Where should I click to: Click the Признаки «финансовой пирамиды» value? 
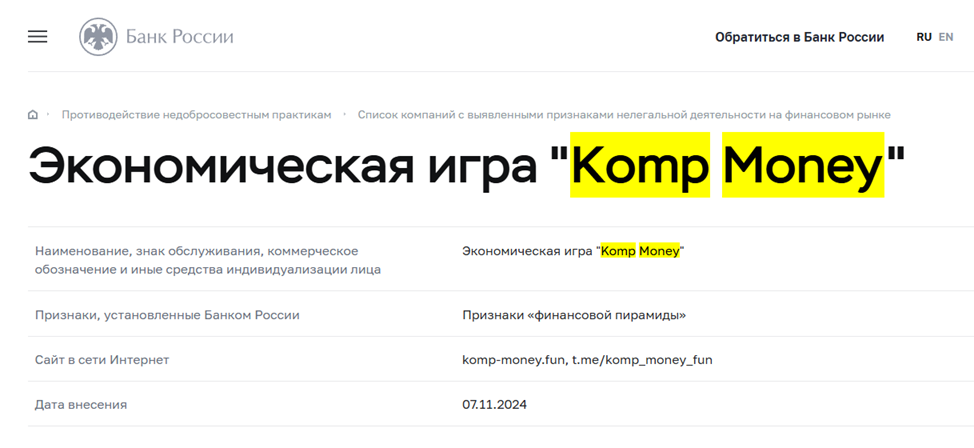click(x=575, y=315)
